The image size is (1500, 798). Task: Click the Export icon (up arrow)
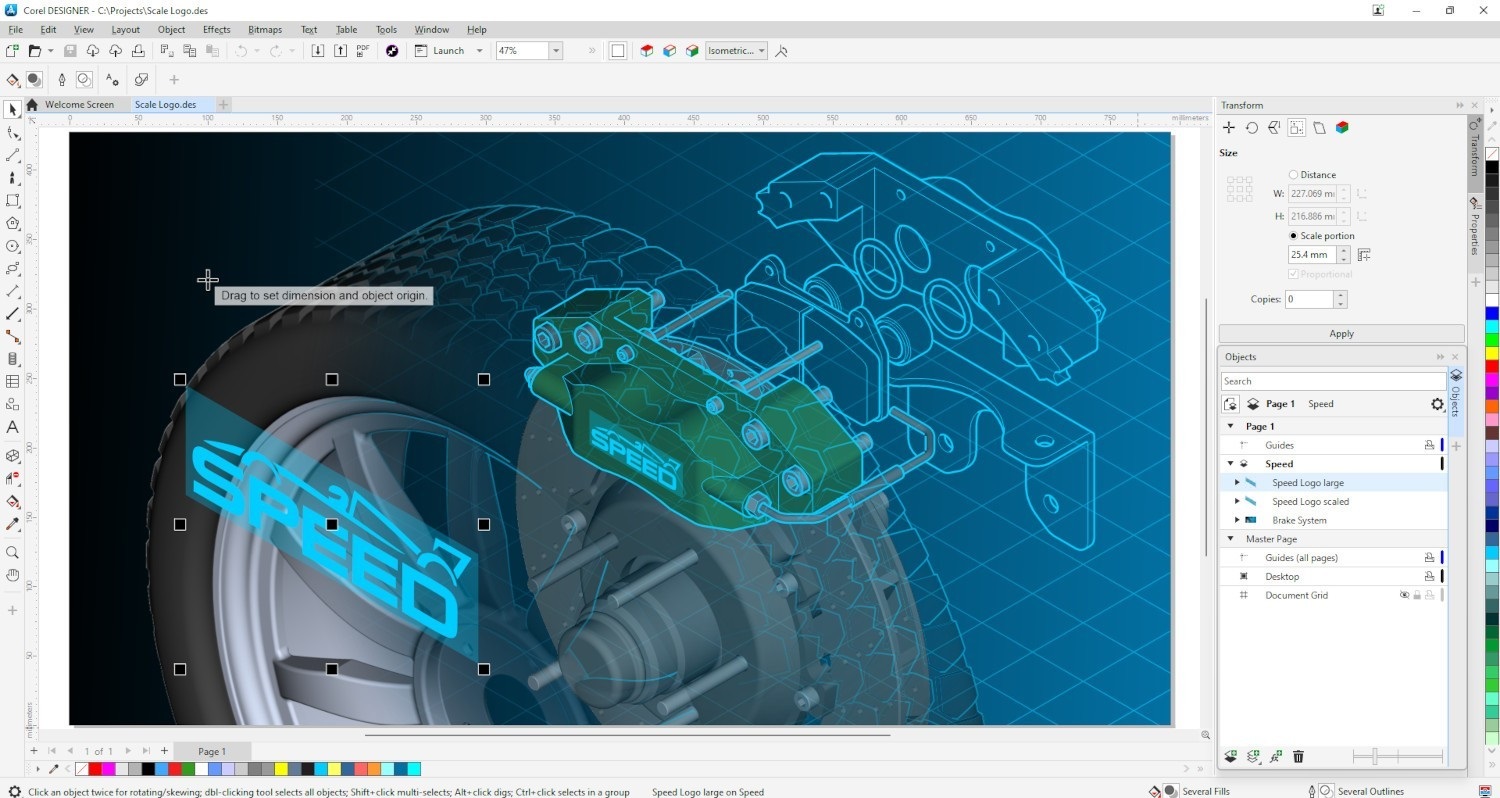(340, 51)
